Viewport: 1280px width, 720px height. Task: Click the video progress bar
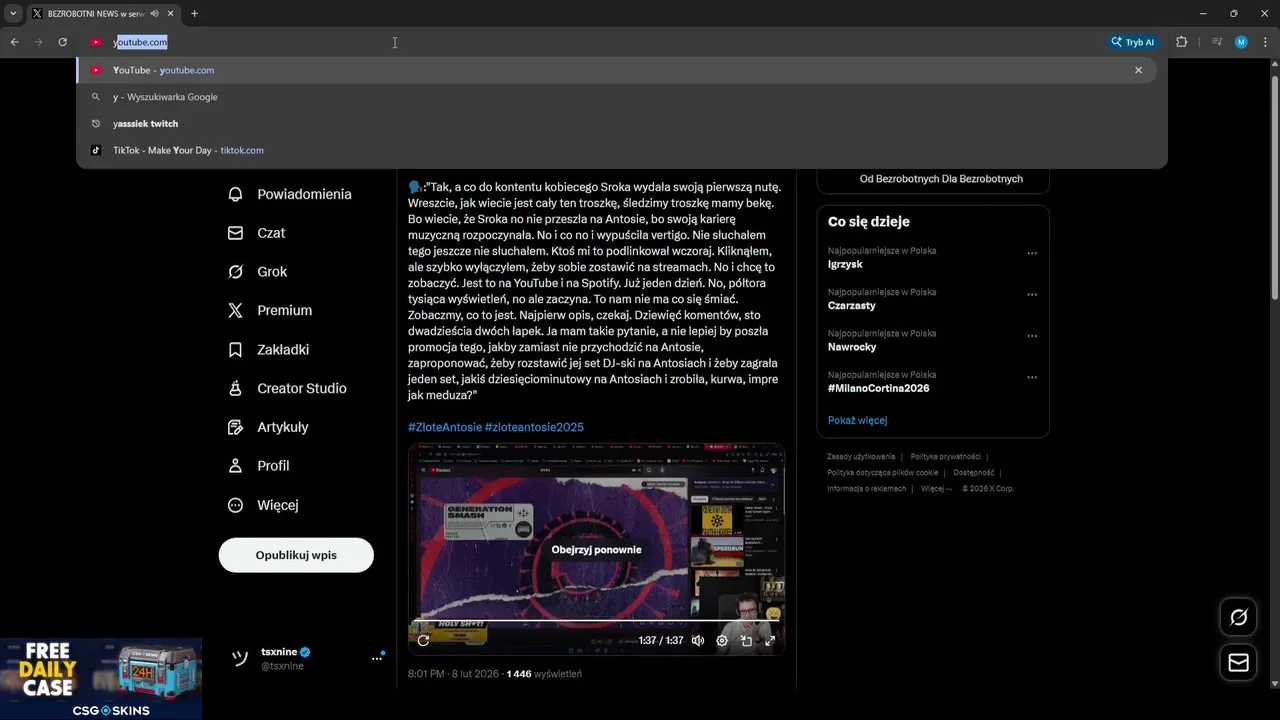click(x=596, y=621)
